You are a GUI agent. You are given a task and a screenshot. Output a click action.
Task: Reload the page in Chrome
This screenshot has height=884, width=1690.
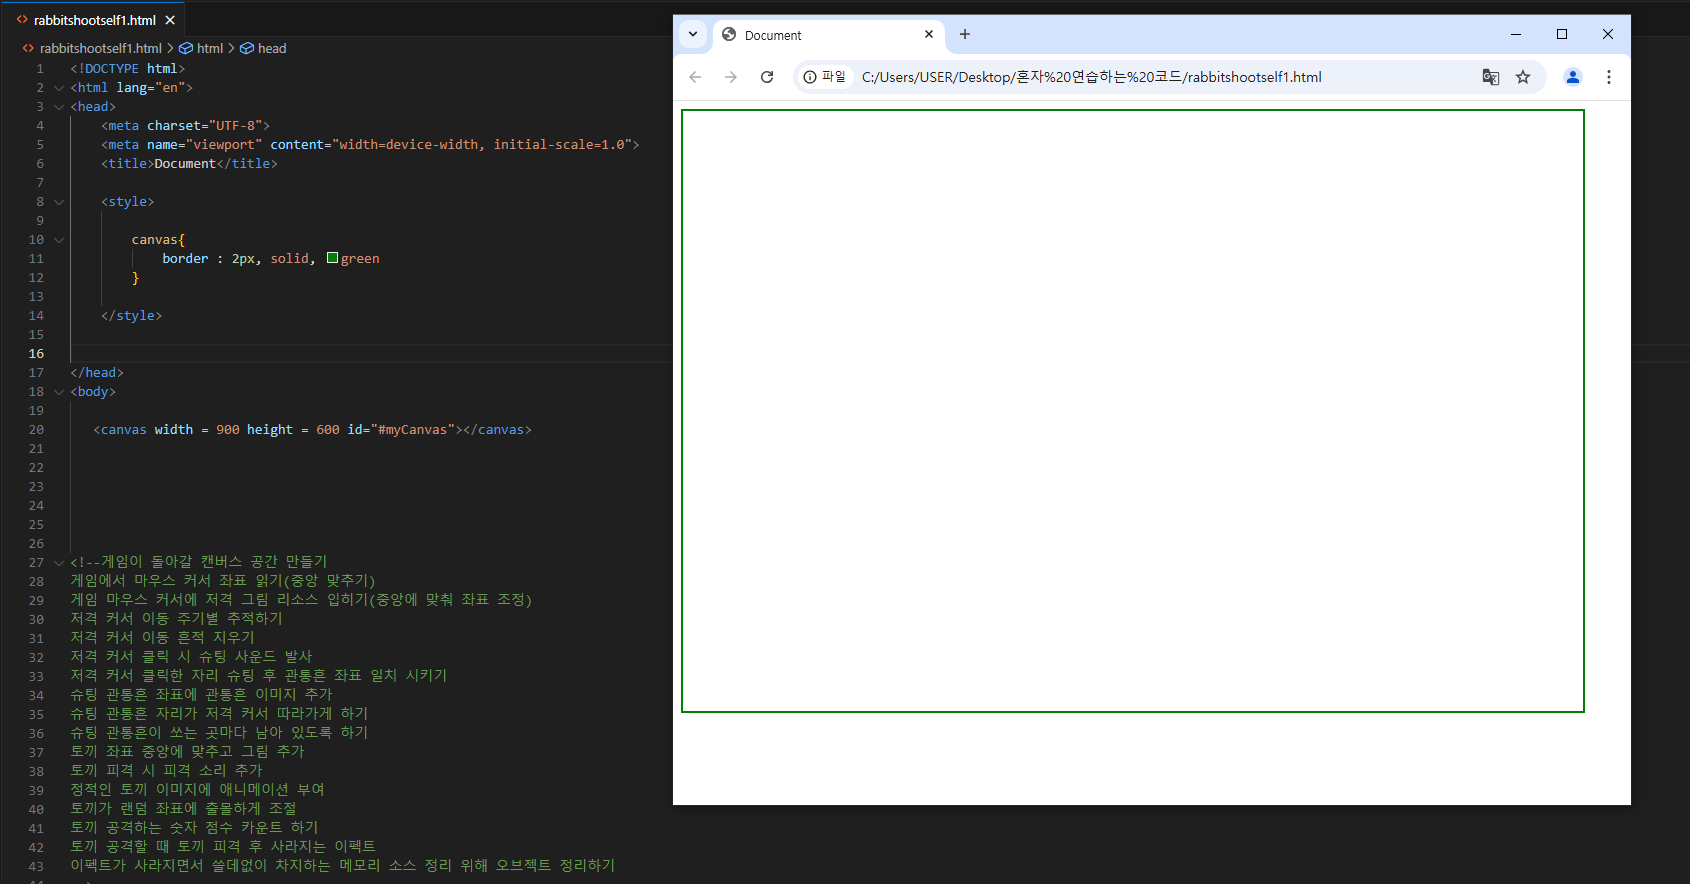click(x=767, y=77)
